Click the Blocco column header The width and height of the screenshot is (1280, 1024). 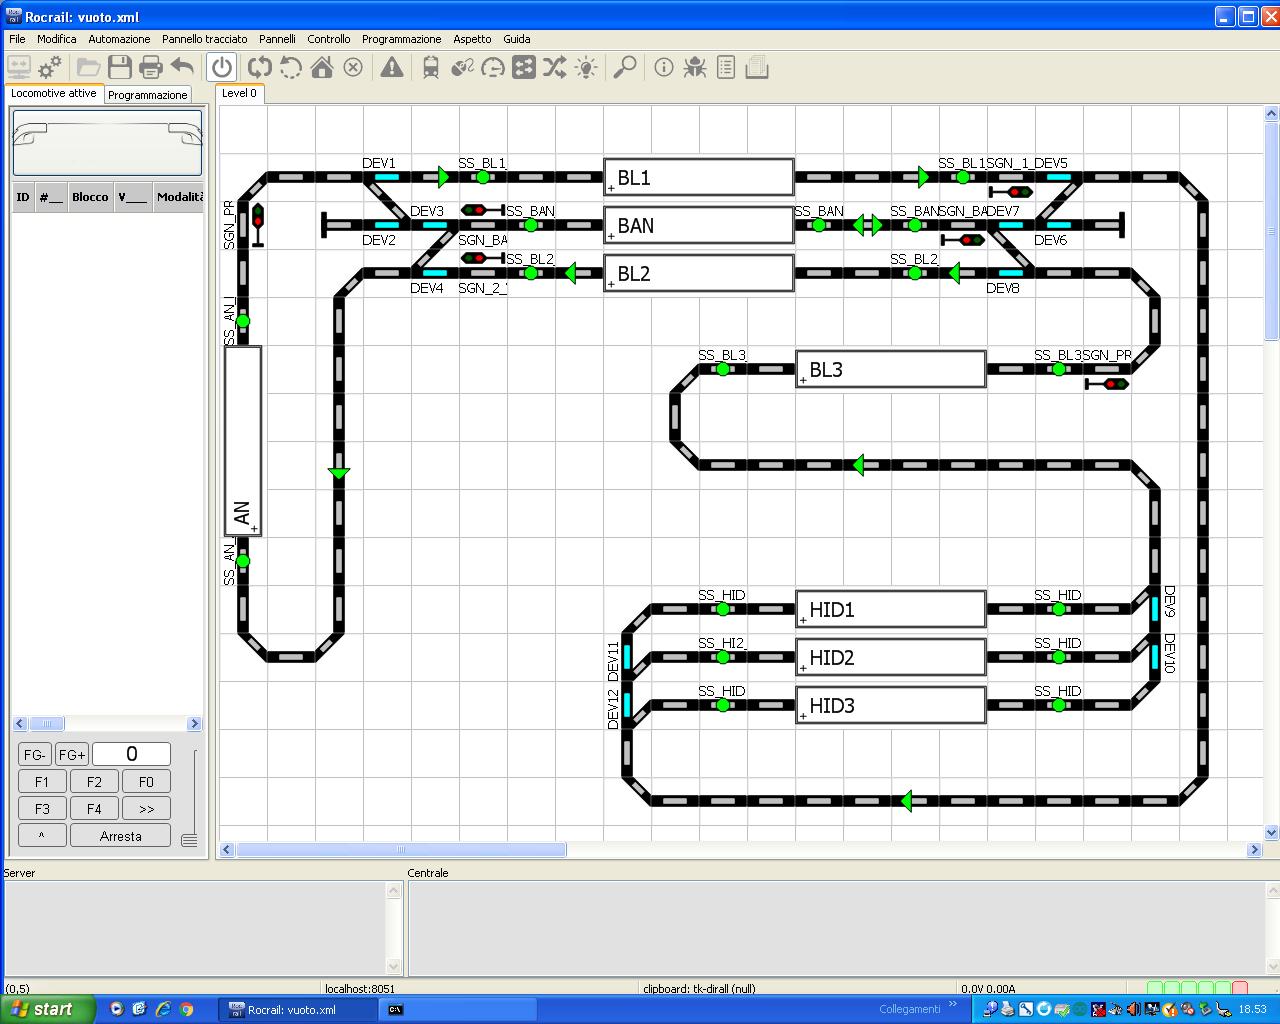(90, 197)
